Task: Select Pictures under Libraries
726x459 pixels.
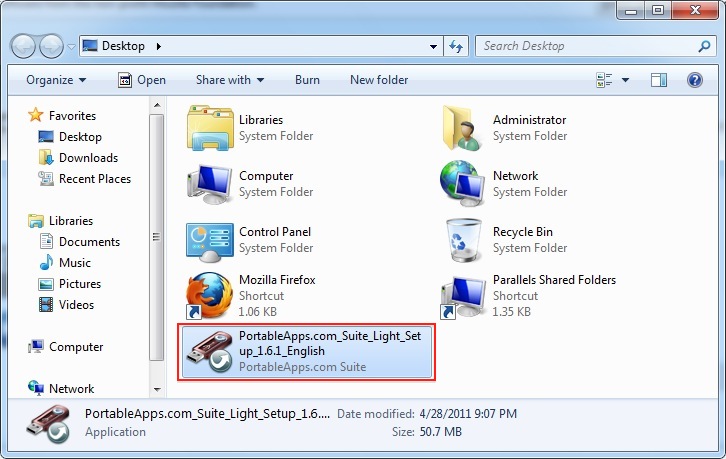Action: click(79, 284)
